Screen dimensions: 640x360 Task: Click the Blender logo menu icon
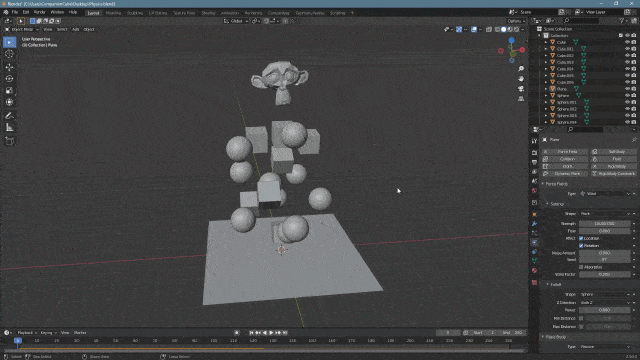6,12
